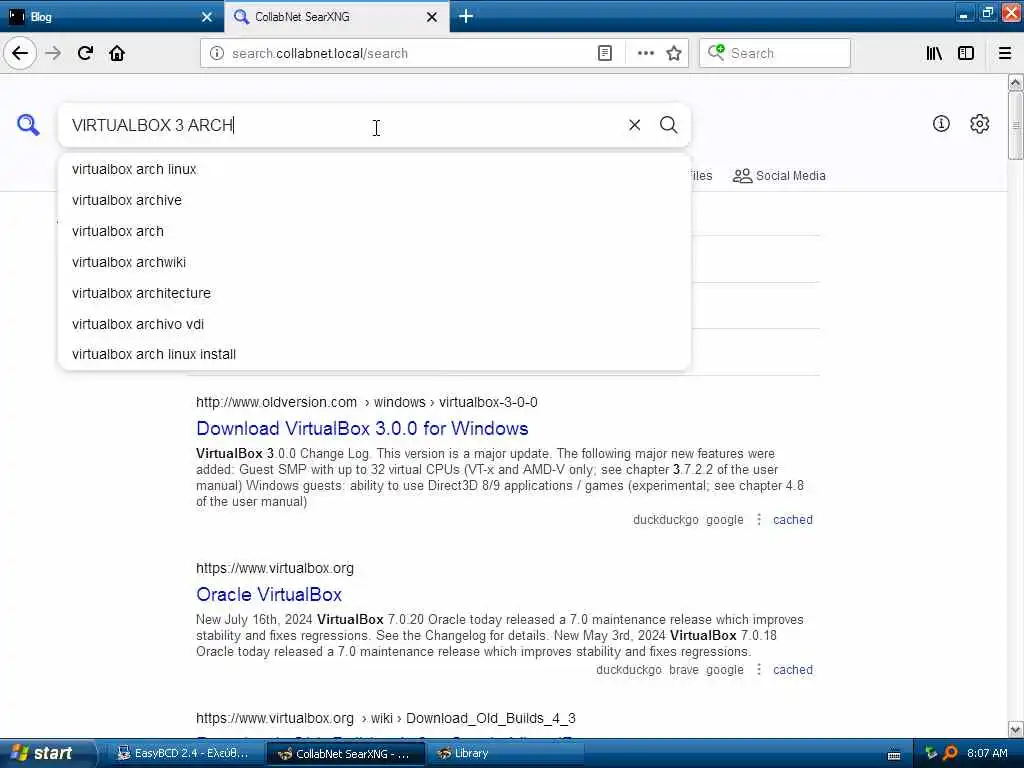This screenshot has width=1024, height=768.
Task: Open page actions three-dot menu
Action: 646,53
